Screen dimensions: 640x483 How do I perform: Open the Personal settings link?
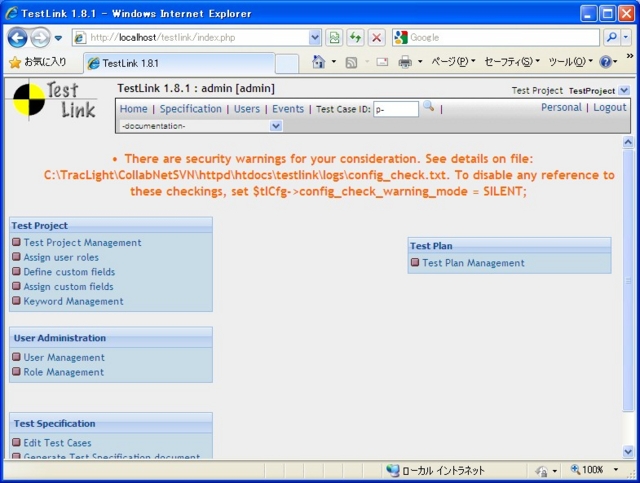(x=561, y=107)
